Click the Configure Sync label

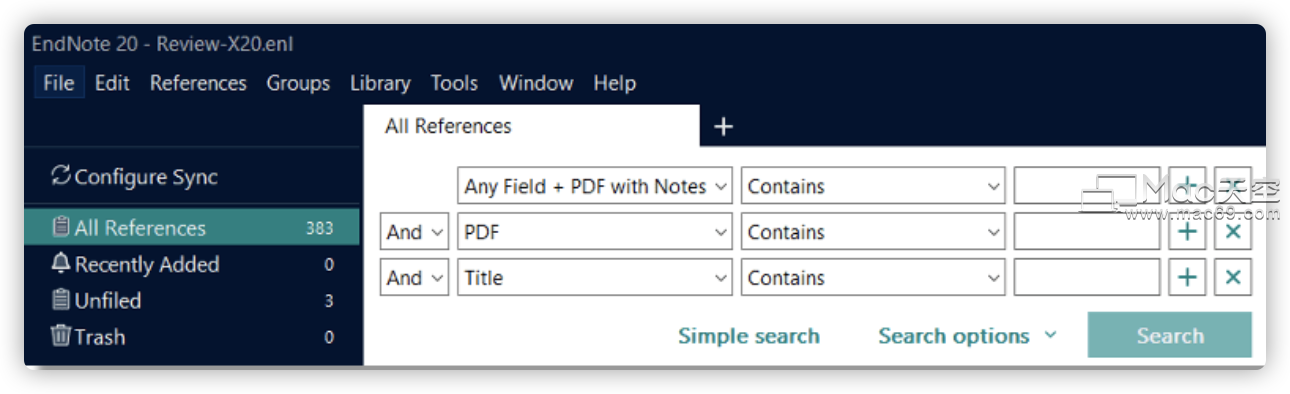pyautogui.click(x=146, y=177)
